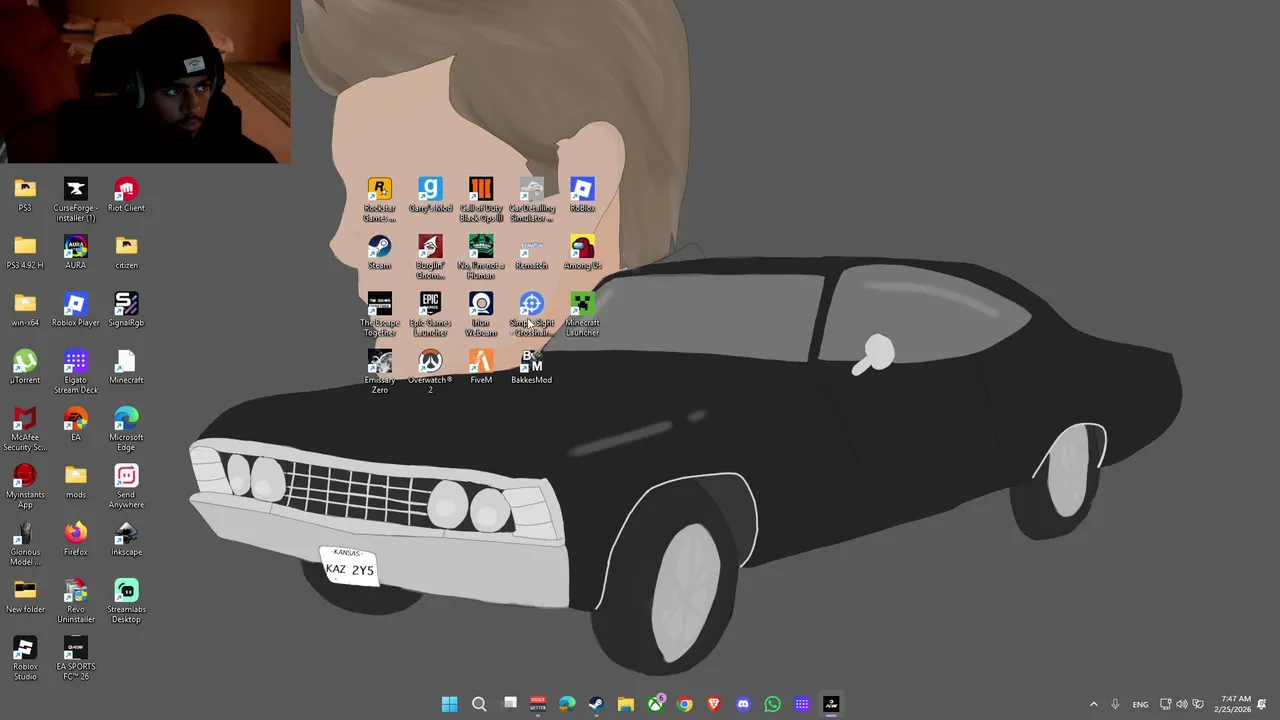Select the Firefox desktop shortcut

pyautogui.click(x=75, y=537)
